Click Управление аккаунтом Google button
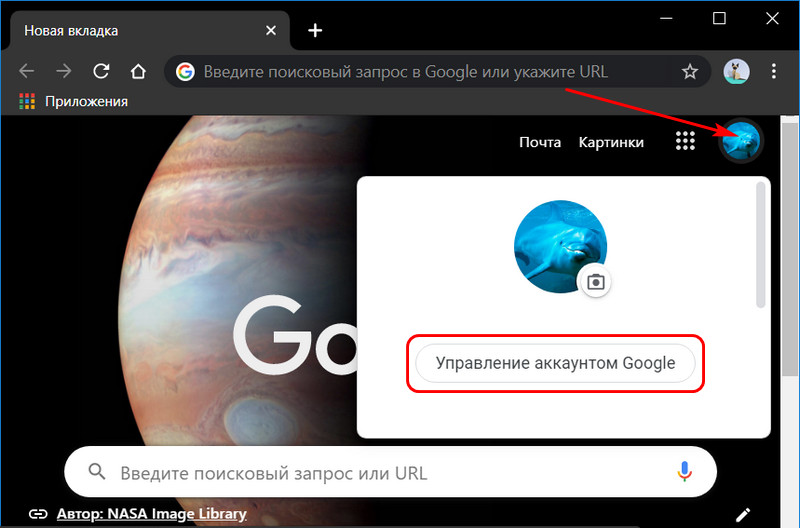Viewport: 800px width, 528px height. pos(555,363)
